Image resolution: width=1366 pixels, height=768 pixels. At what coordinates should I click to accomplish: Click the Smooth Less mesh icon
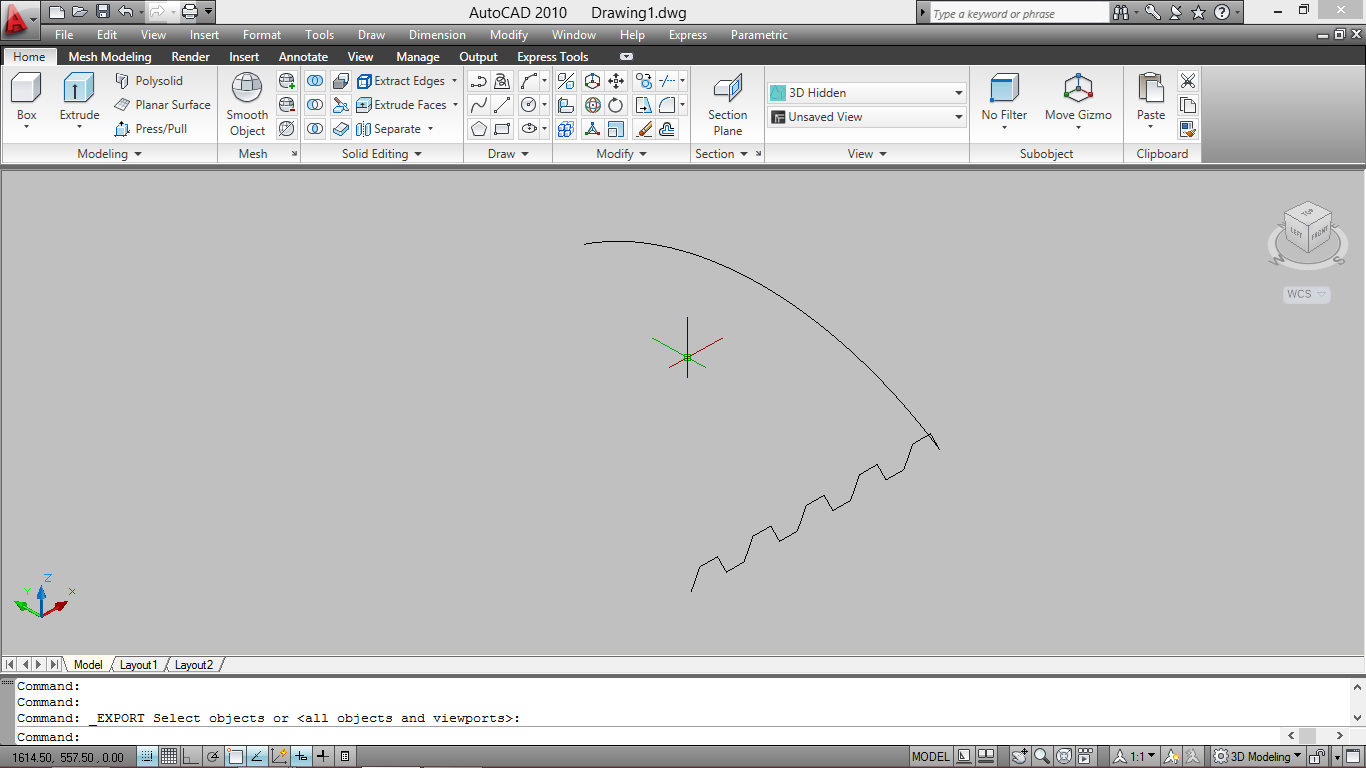pyautogui.click(x=287, y=105)
